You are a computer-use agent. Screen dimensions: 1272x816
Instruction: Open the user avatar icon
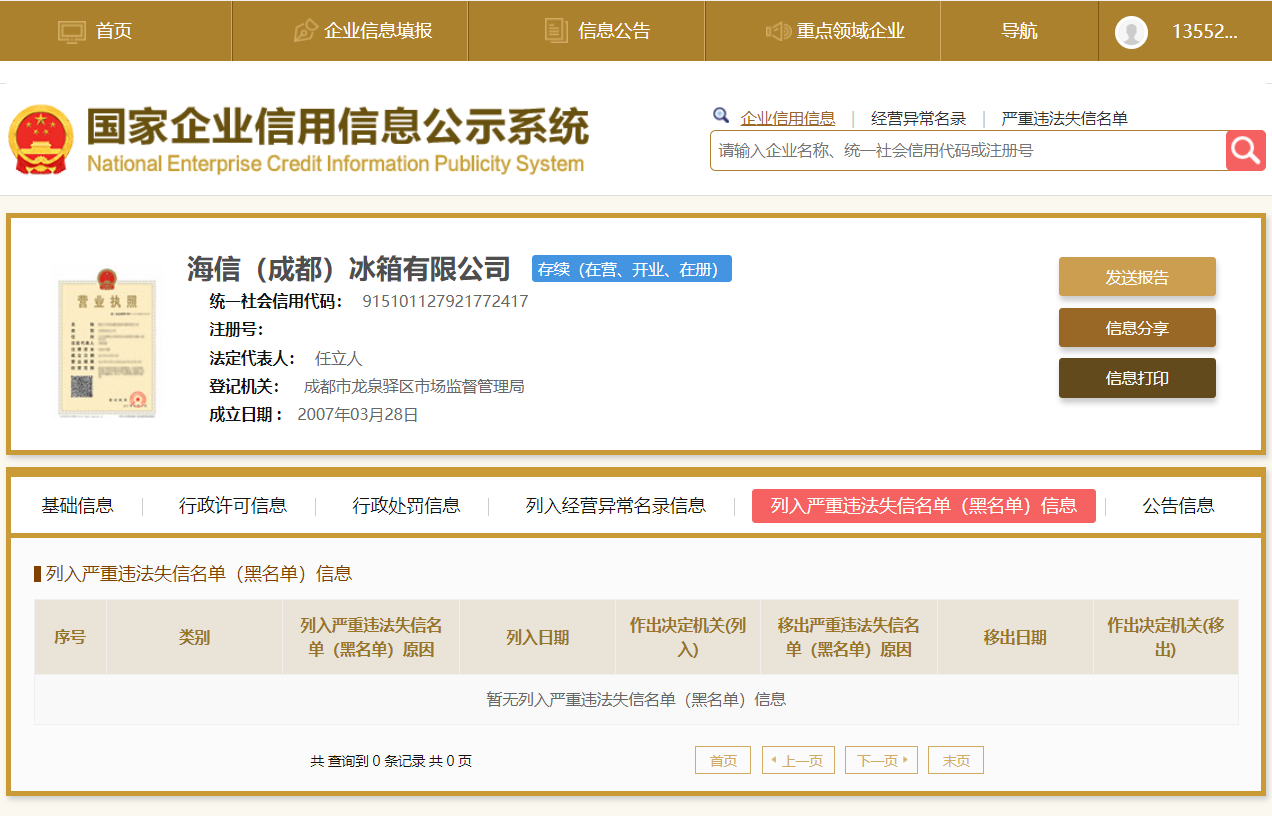point(1131,32)
